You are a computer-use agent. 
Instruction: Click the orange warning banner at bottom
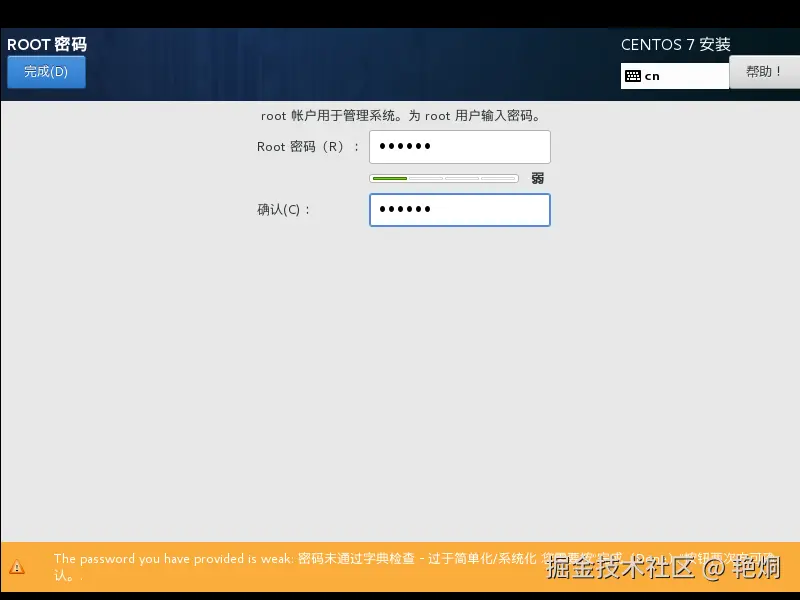tap(400, 564)
